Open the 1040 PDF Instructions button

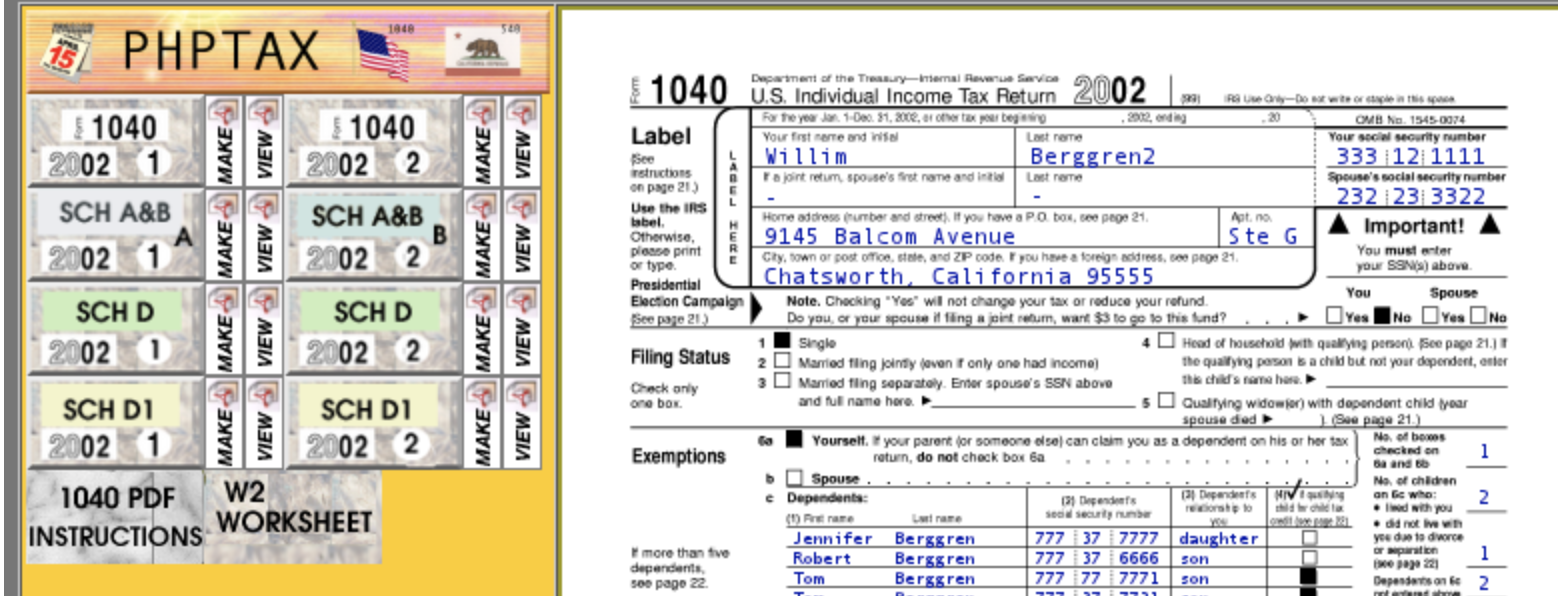pyautogui.click(x=114, y=517)
